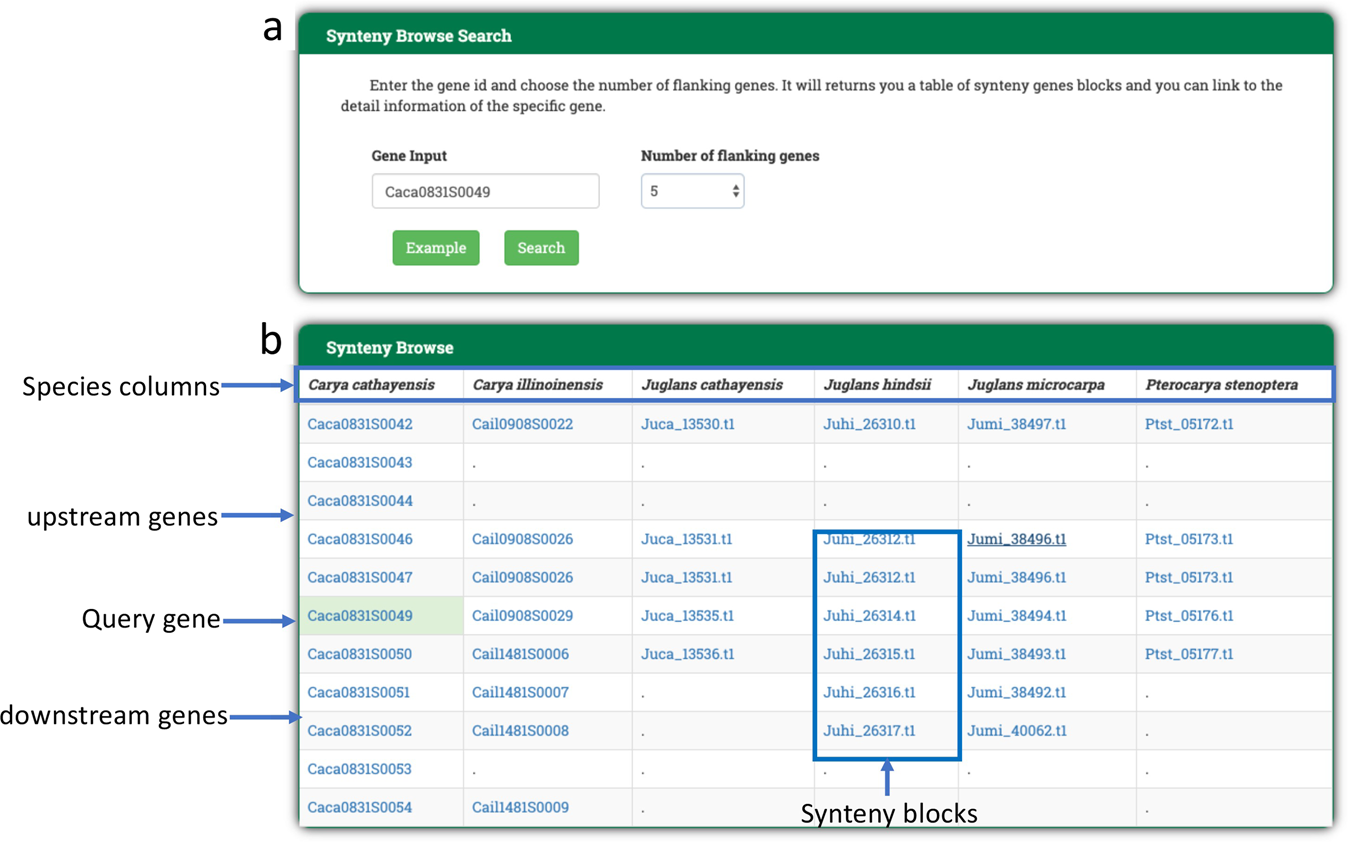Open gene Jumi_38497.t1 details
Screen dimensions: 1348x842
[1016, 424]
